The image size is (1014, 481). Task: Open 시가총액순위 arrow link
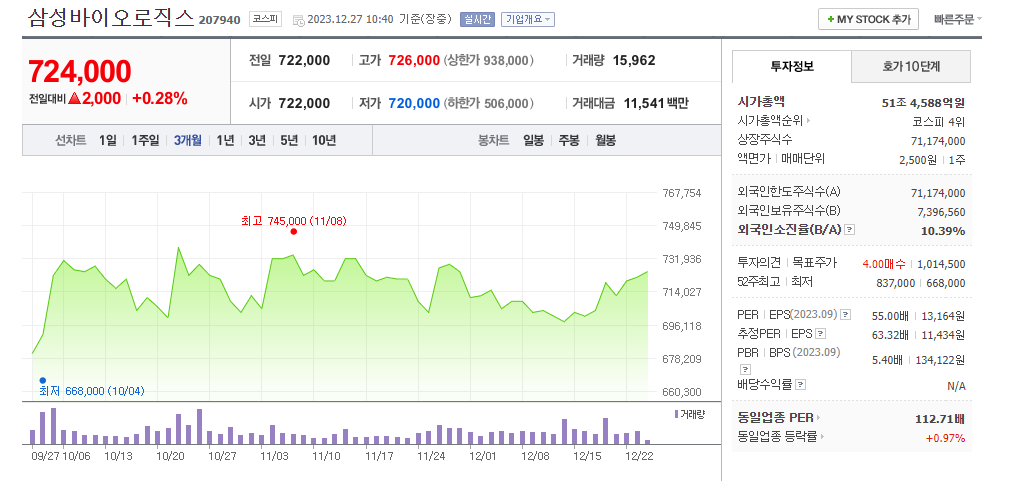coord(773,121)
